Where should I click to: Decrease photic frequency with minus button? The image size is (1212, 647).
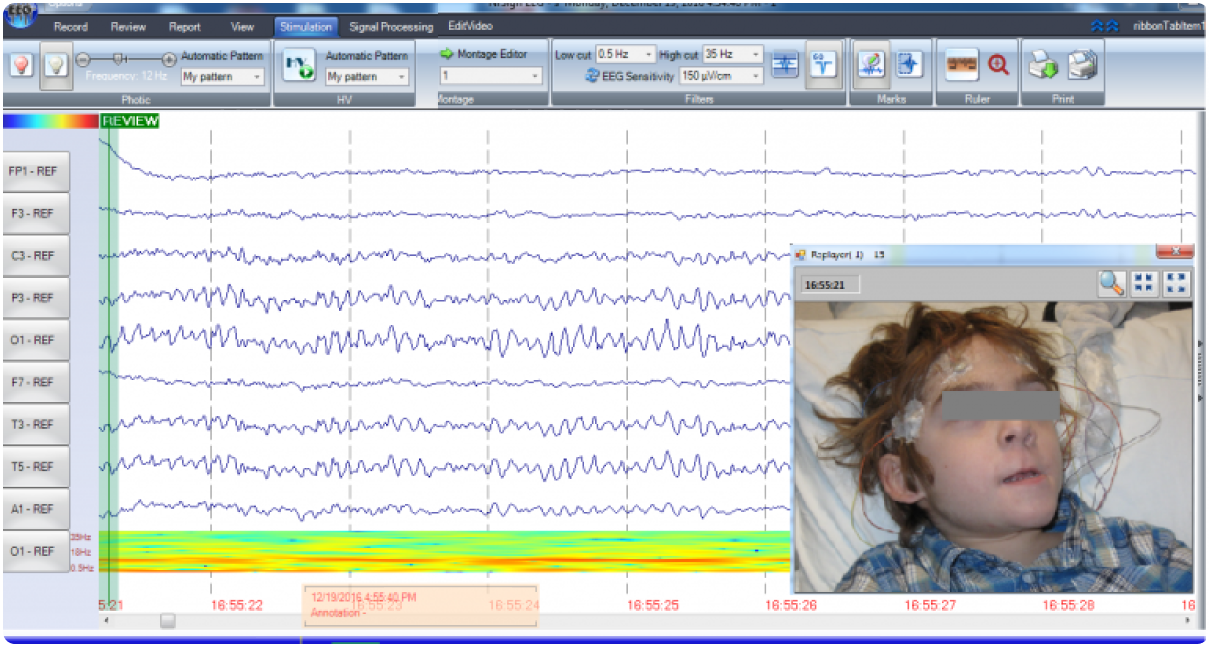pyautogui.click(x=83, y=59)
